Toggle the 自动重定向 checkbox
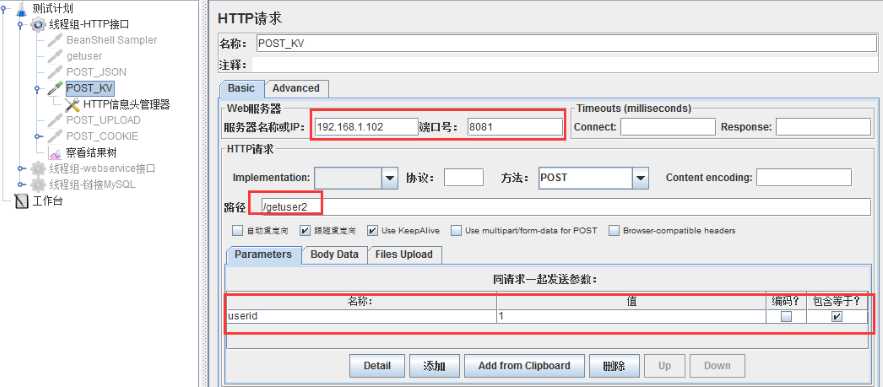Image resolution: width=883 pixels, height=387 pixels. (238, 230)
